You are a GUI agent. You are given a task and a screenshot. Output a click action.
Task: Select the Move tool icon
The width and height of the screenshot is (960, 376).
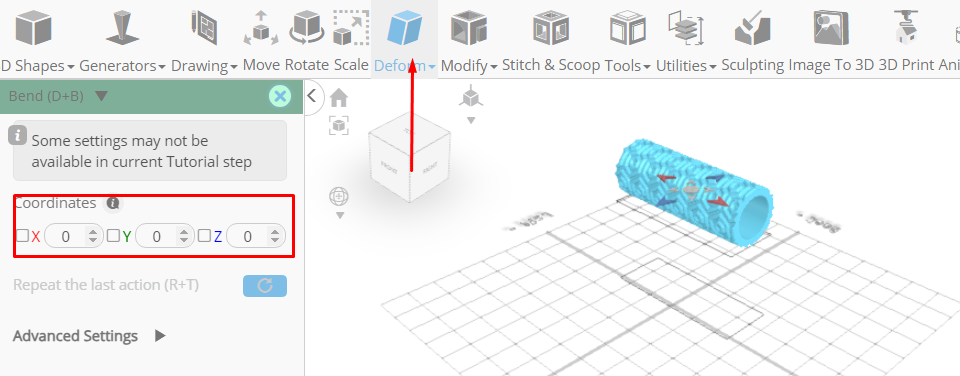[261, 28]
